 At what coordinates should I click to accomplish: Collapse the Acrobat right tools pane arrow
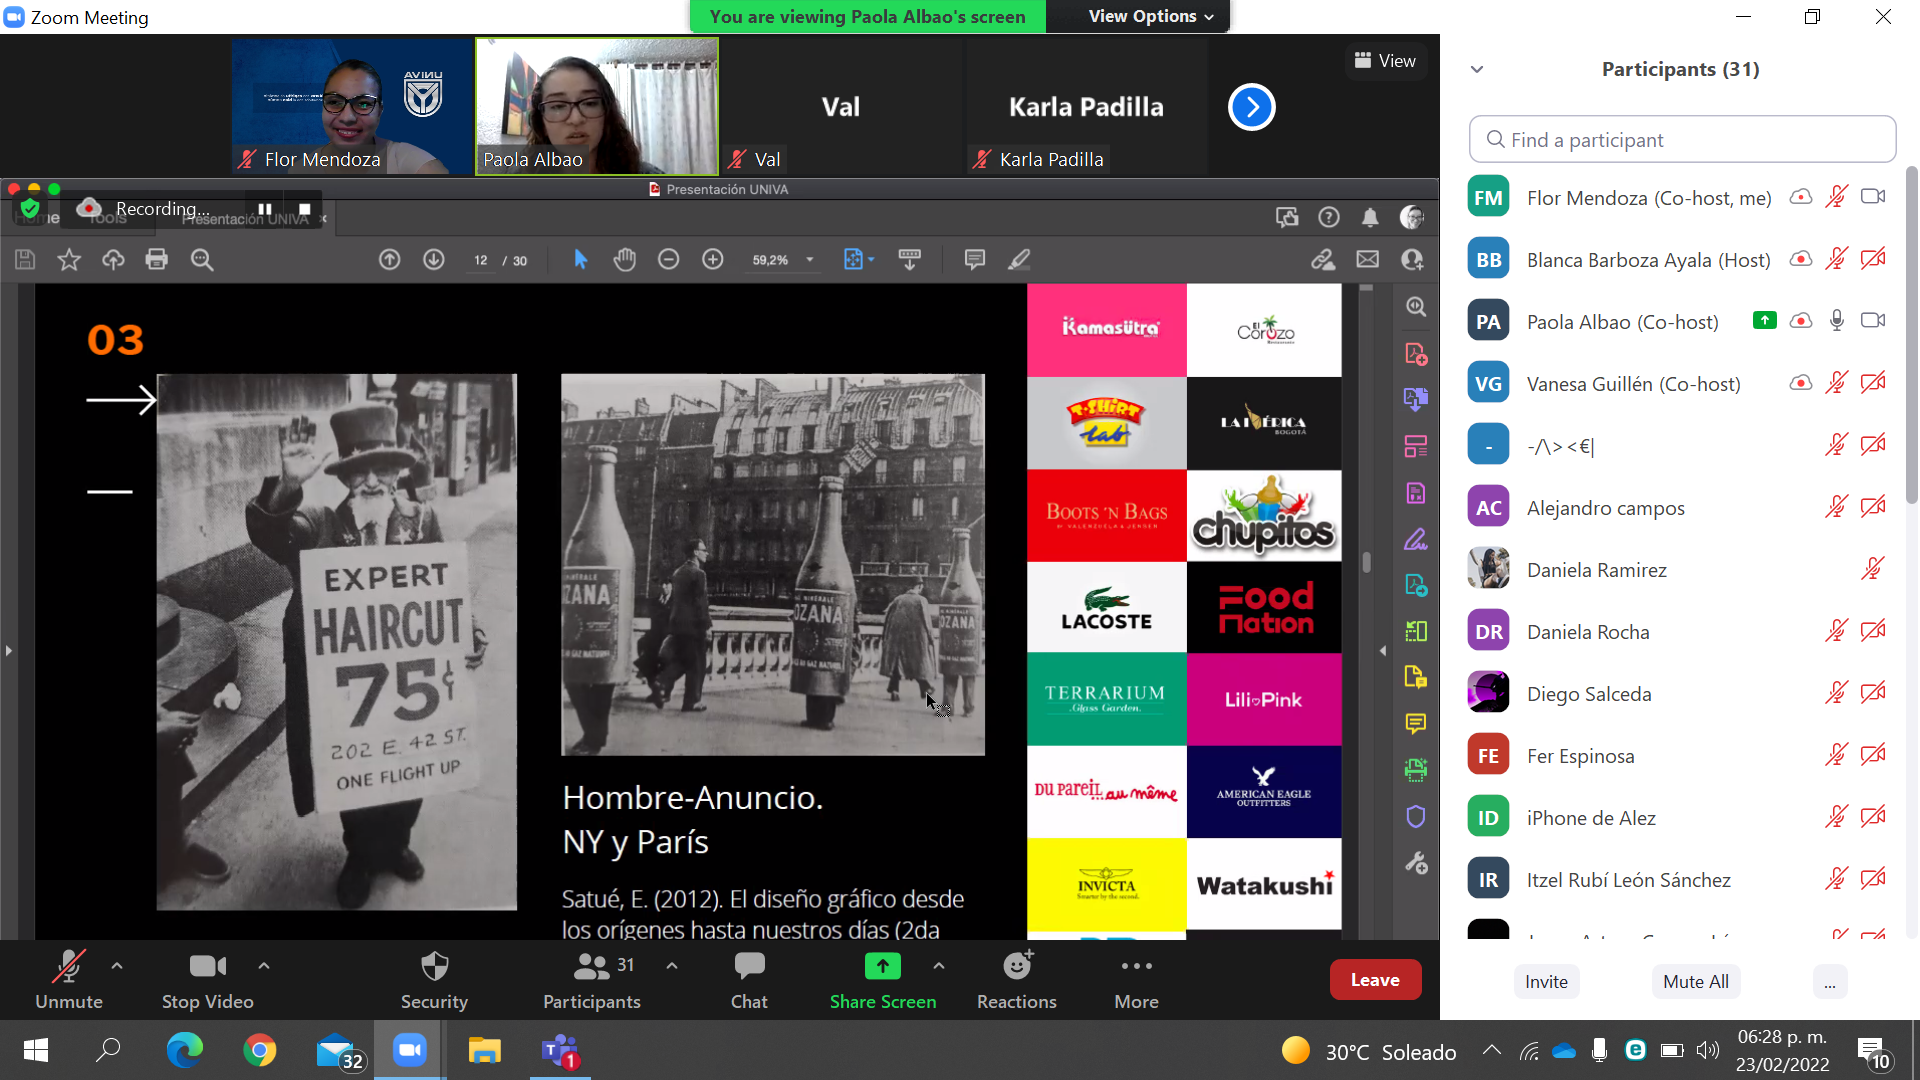[1383, 651]
